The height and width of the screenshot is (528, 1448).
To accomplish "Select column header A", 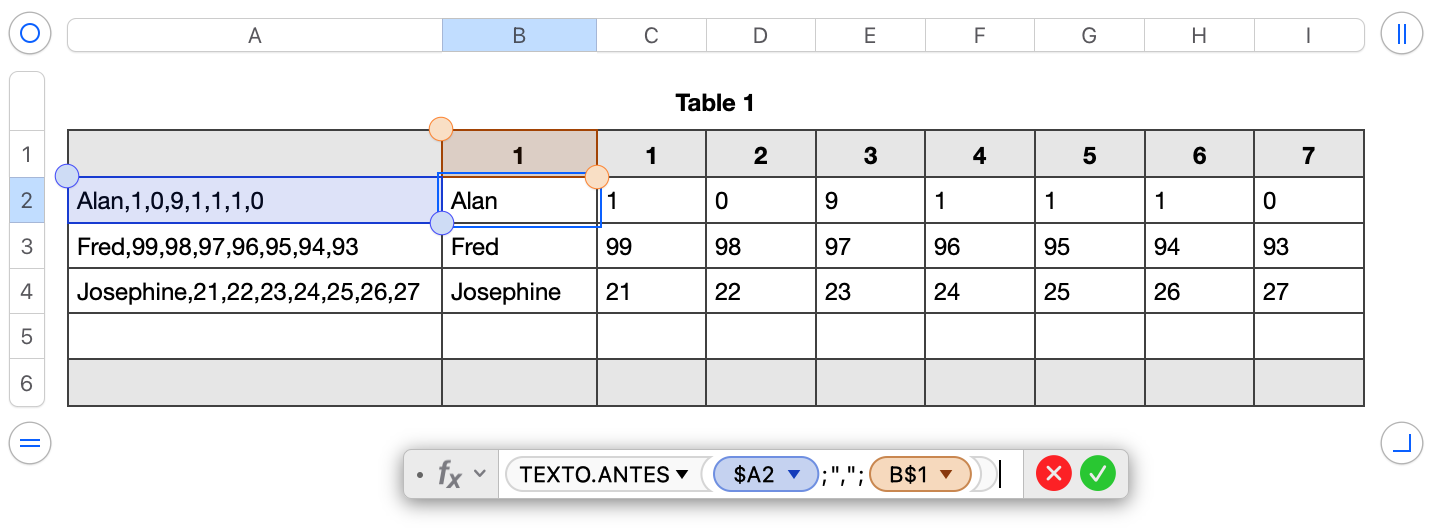I will [255, 36].
